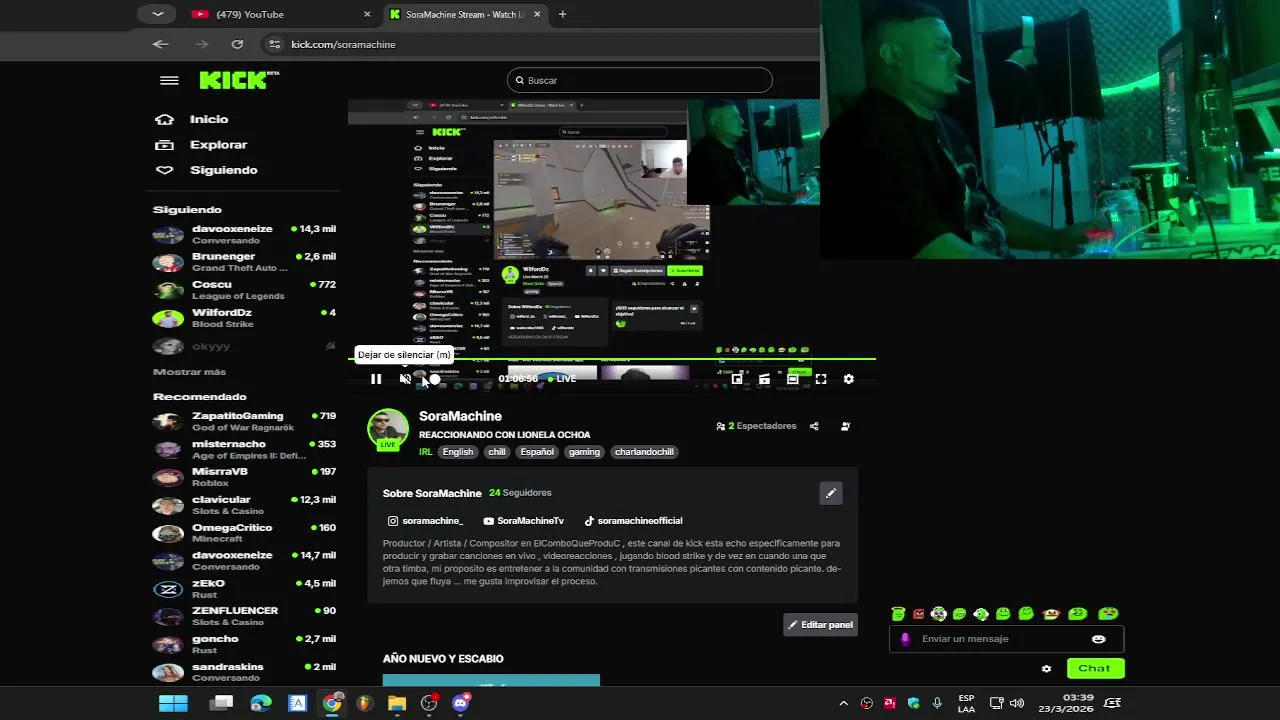Viewport: 1280px width, 720px height.
Task: Select the gaming tag
Action: pos(584,452)
